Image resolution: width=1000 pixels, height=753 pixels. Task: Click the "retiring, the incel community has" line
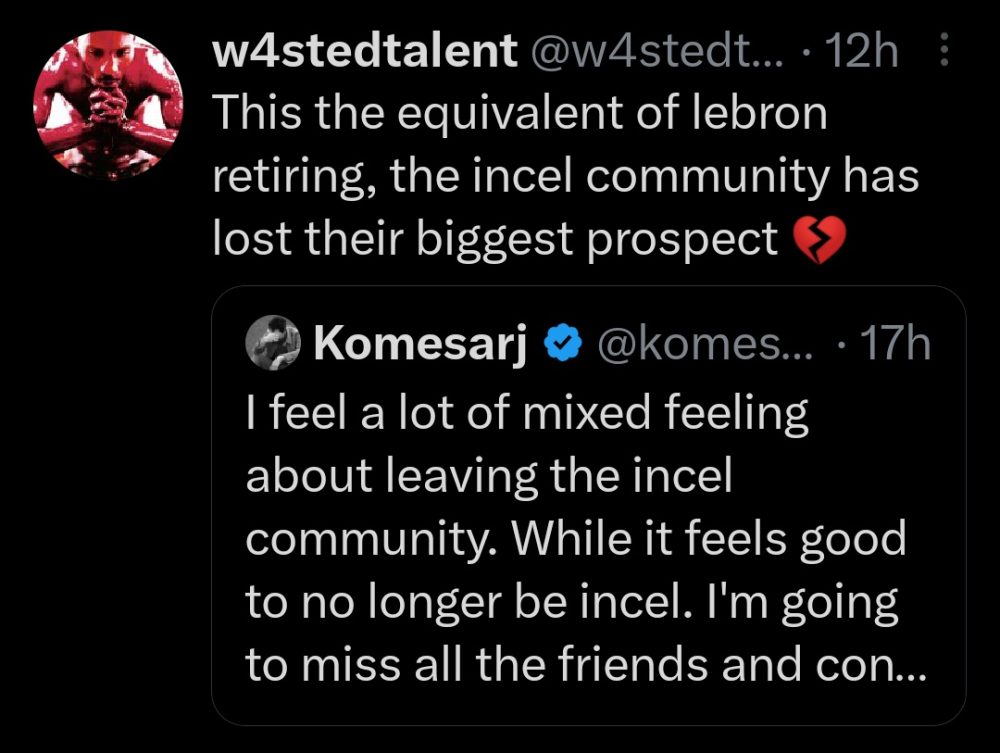(x=565, y=178)
